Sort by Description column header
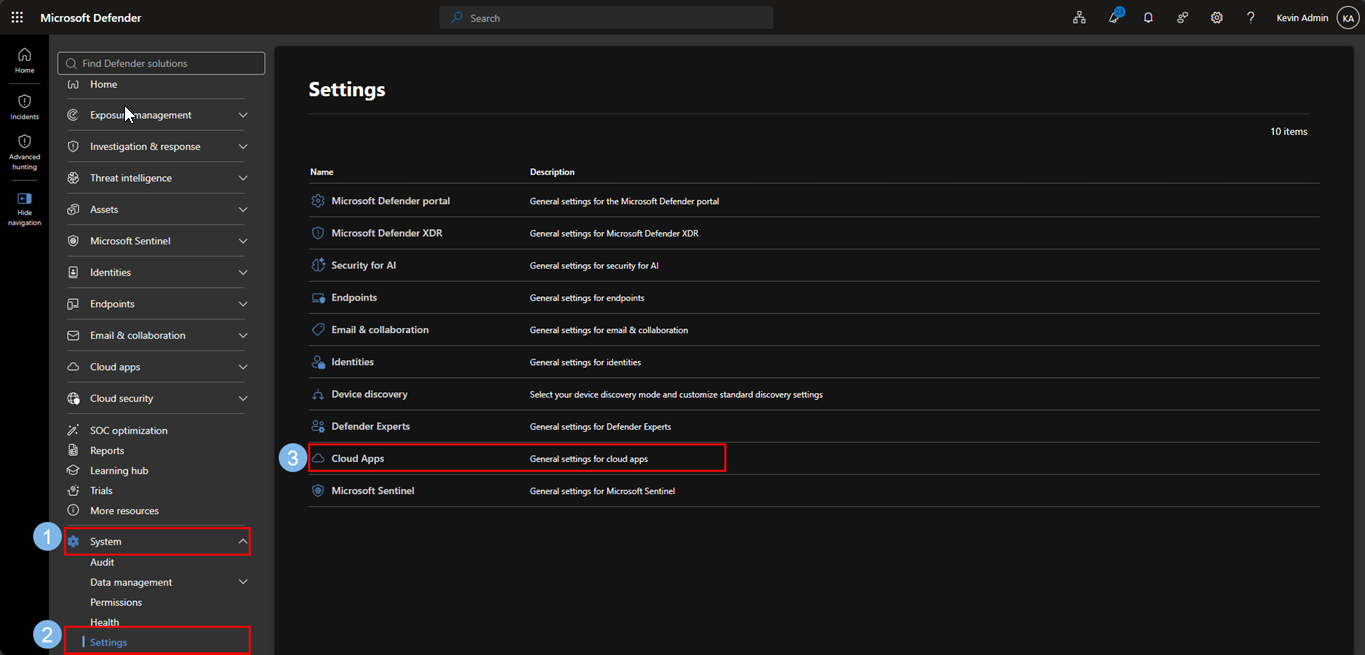Screen dimensions: 1365x655 click(x=552, y=172)
